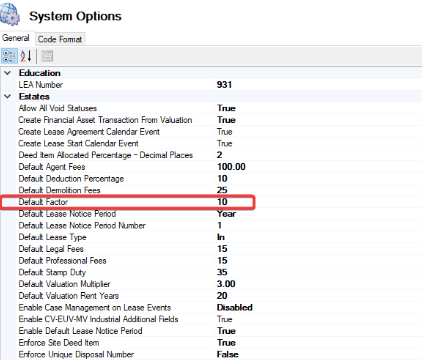Collapse the Estates category
The image size is (422, 360).
click(8, 97)
